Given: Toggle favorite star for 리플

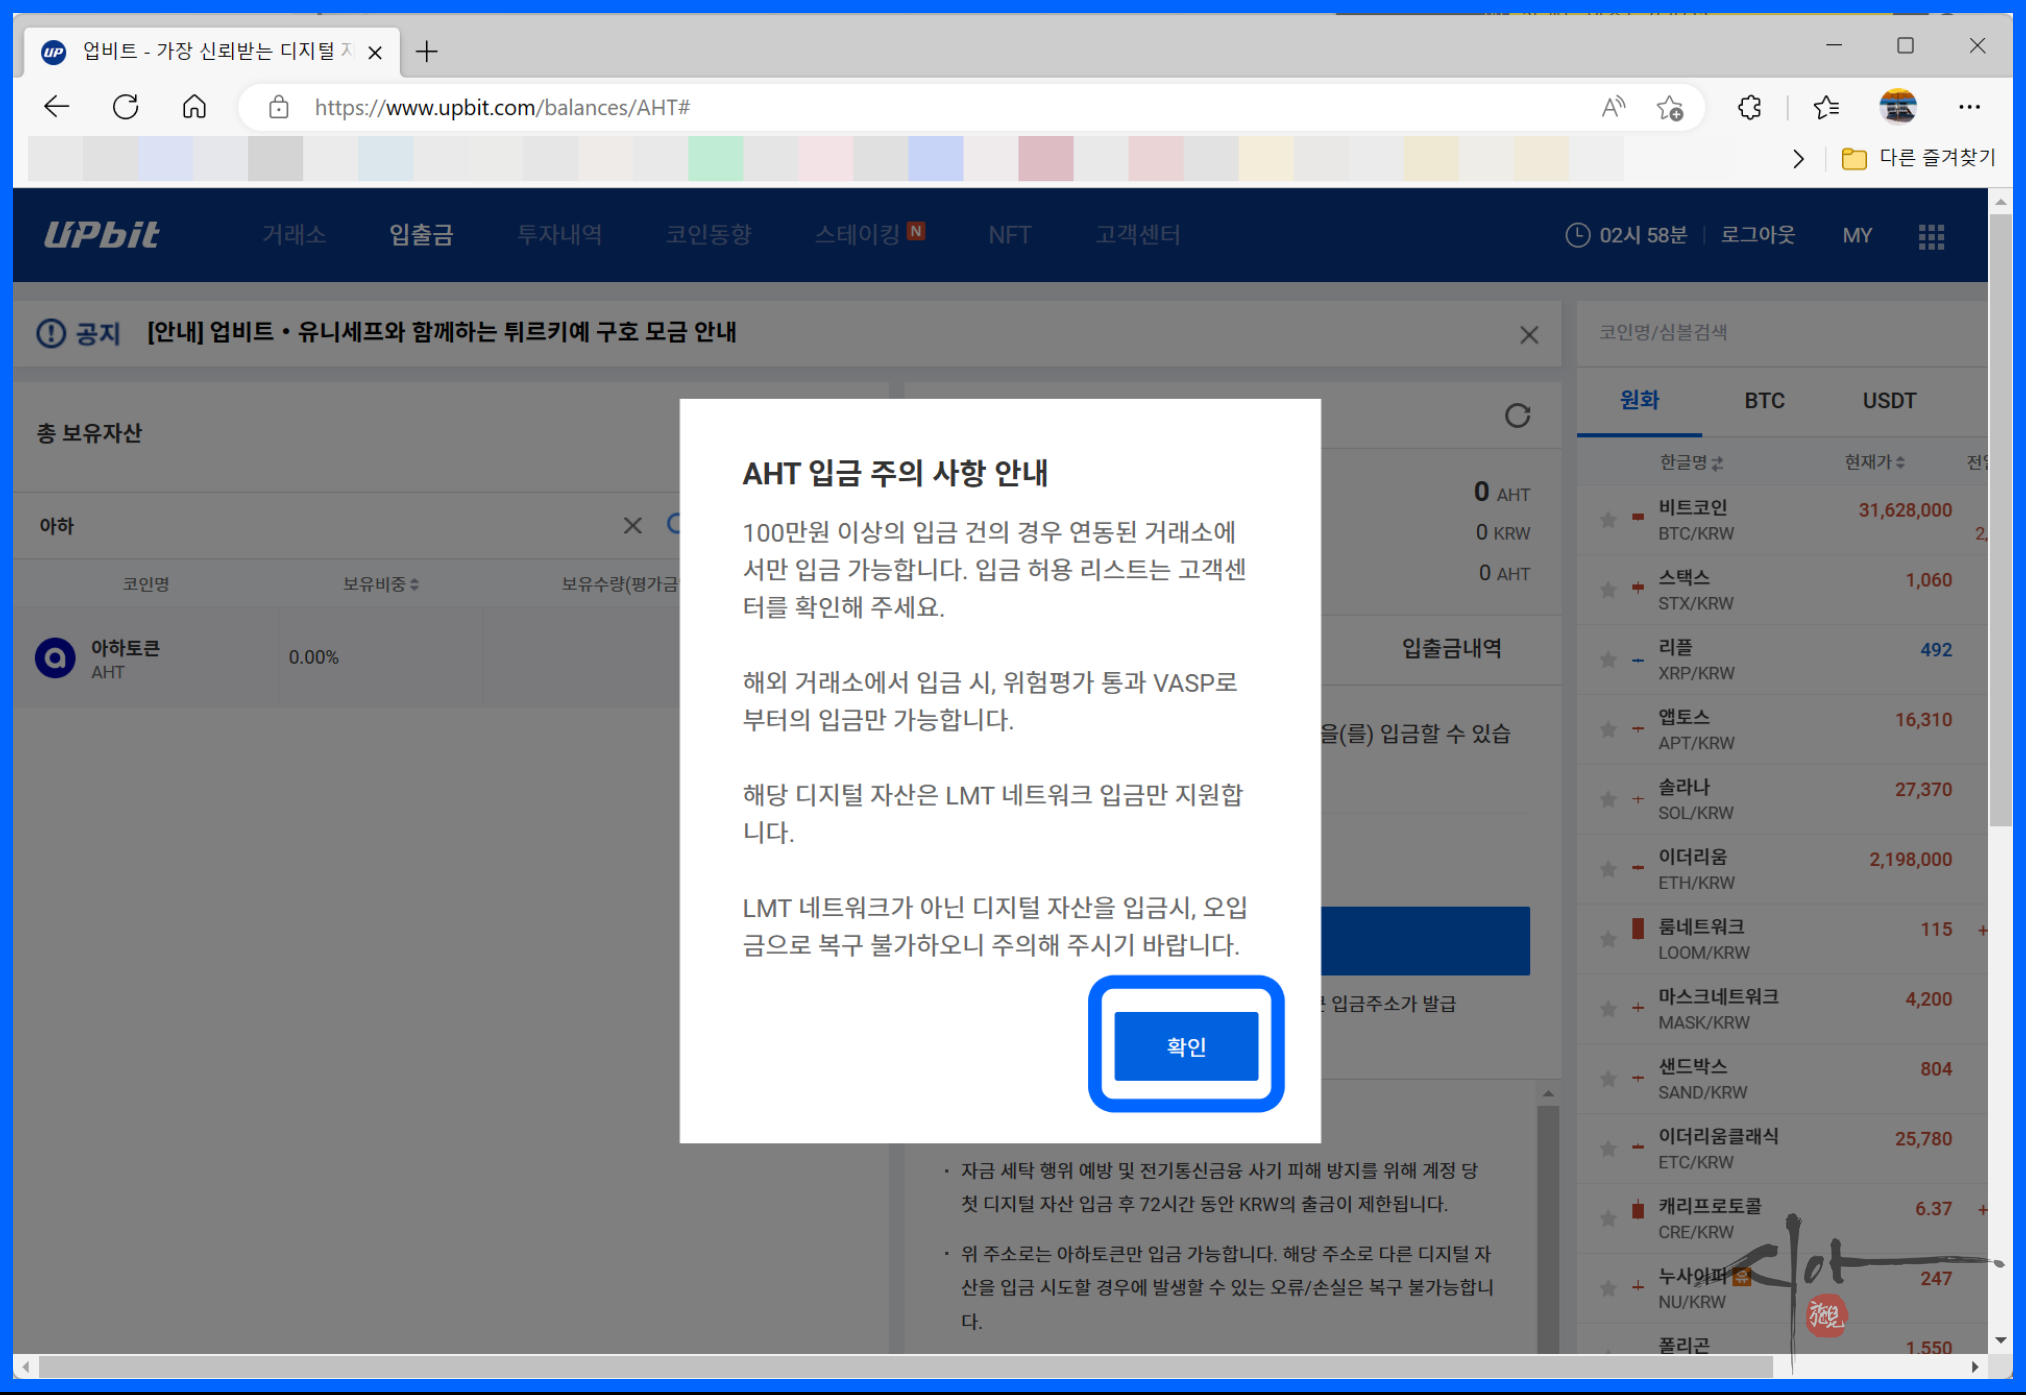Looking at the screenshot, I should (x=1608, y=660).
